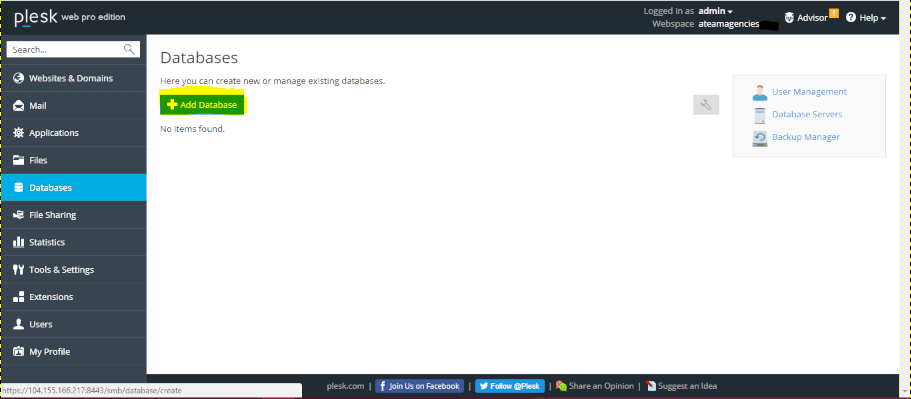Open the Websites & Domains section
The width and height of the screenshot is (911, 399).
[73, 78]
